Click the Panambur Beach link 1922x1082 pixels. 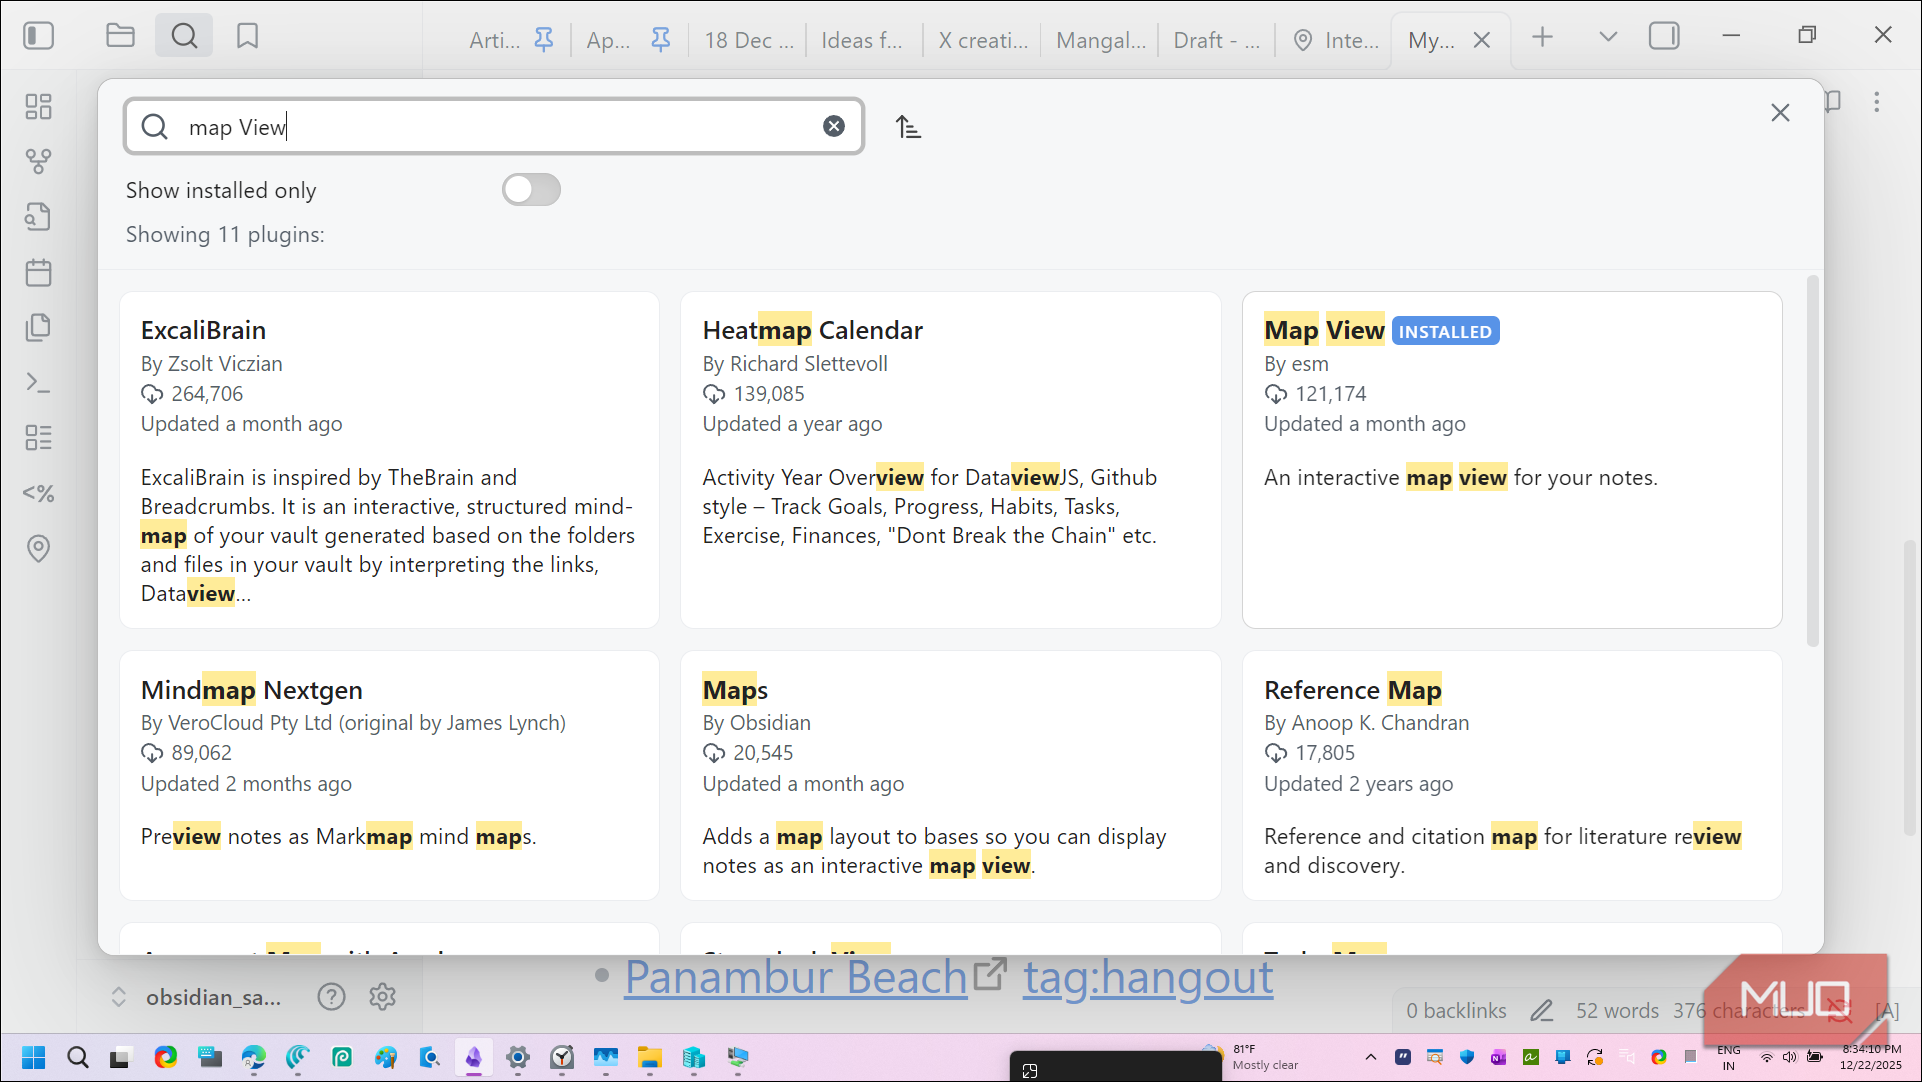tap(796, 977)
